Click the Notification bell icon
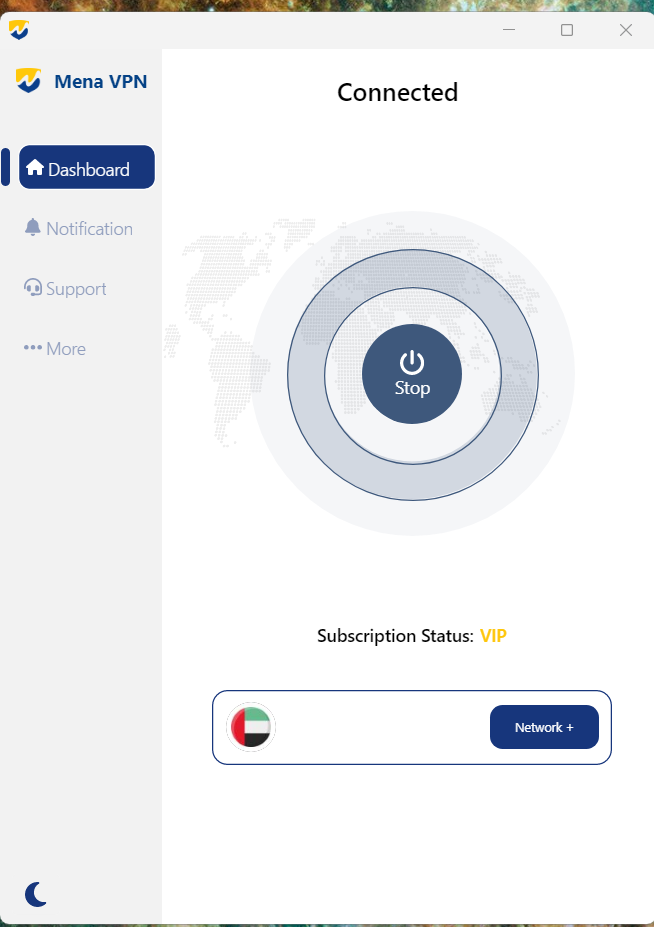Screen dimensions: 654x927 click(33, 227)
